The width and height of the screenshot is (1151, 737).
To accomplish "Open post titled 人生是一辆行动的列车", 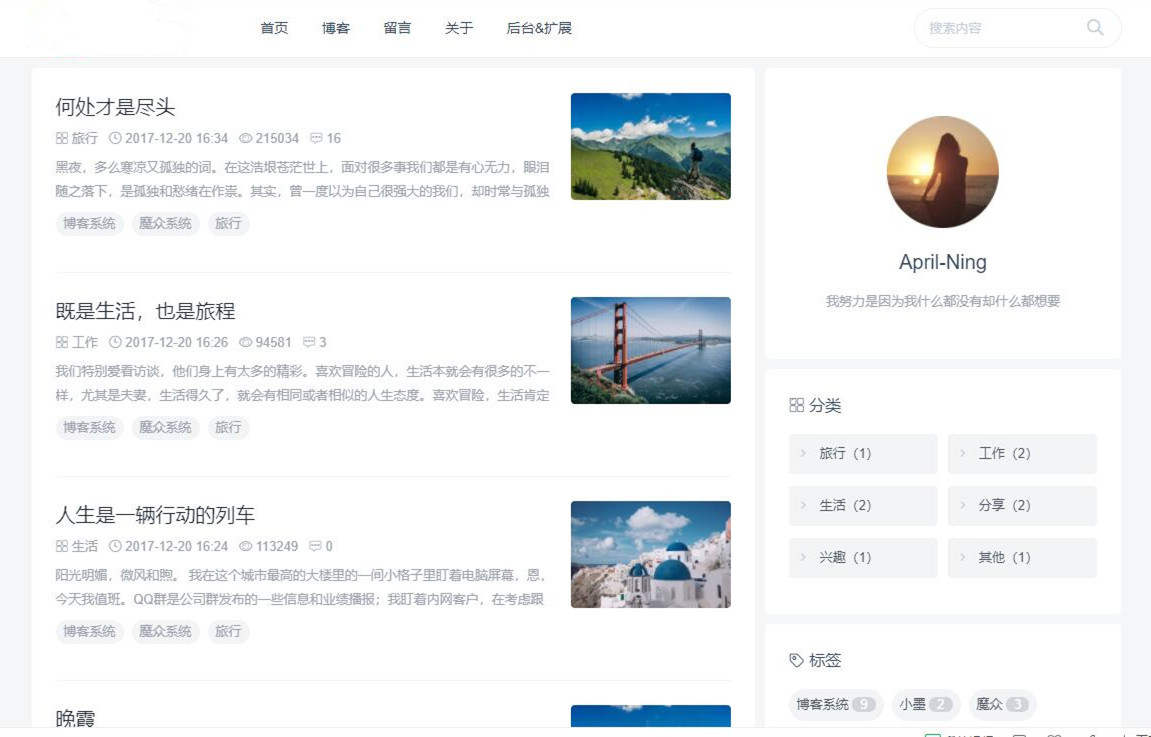I will (155, 515).
